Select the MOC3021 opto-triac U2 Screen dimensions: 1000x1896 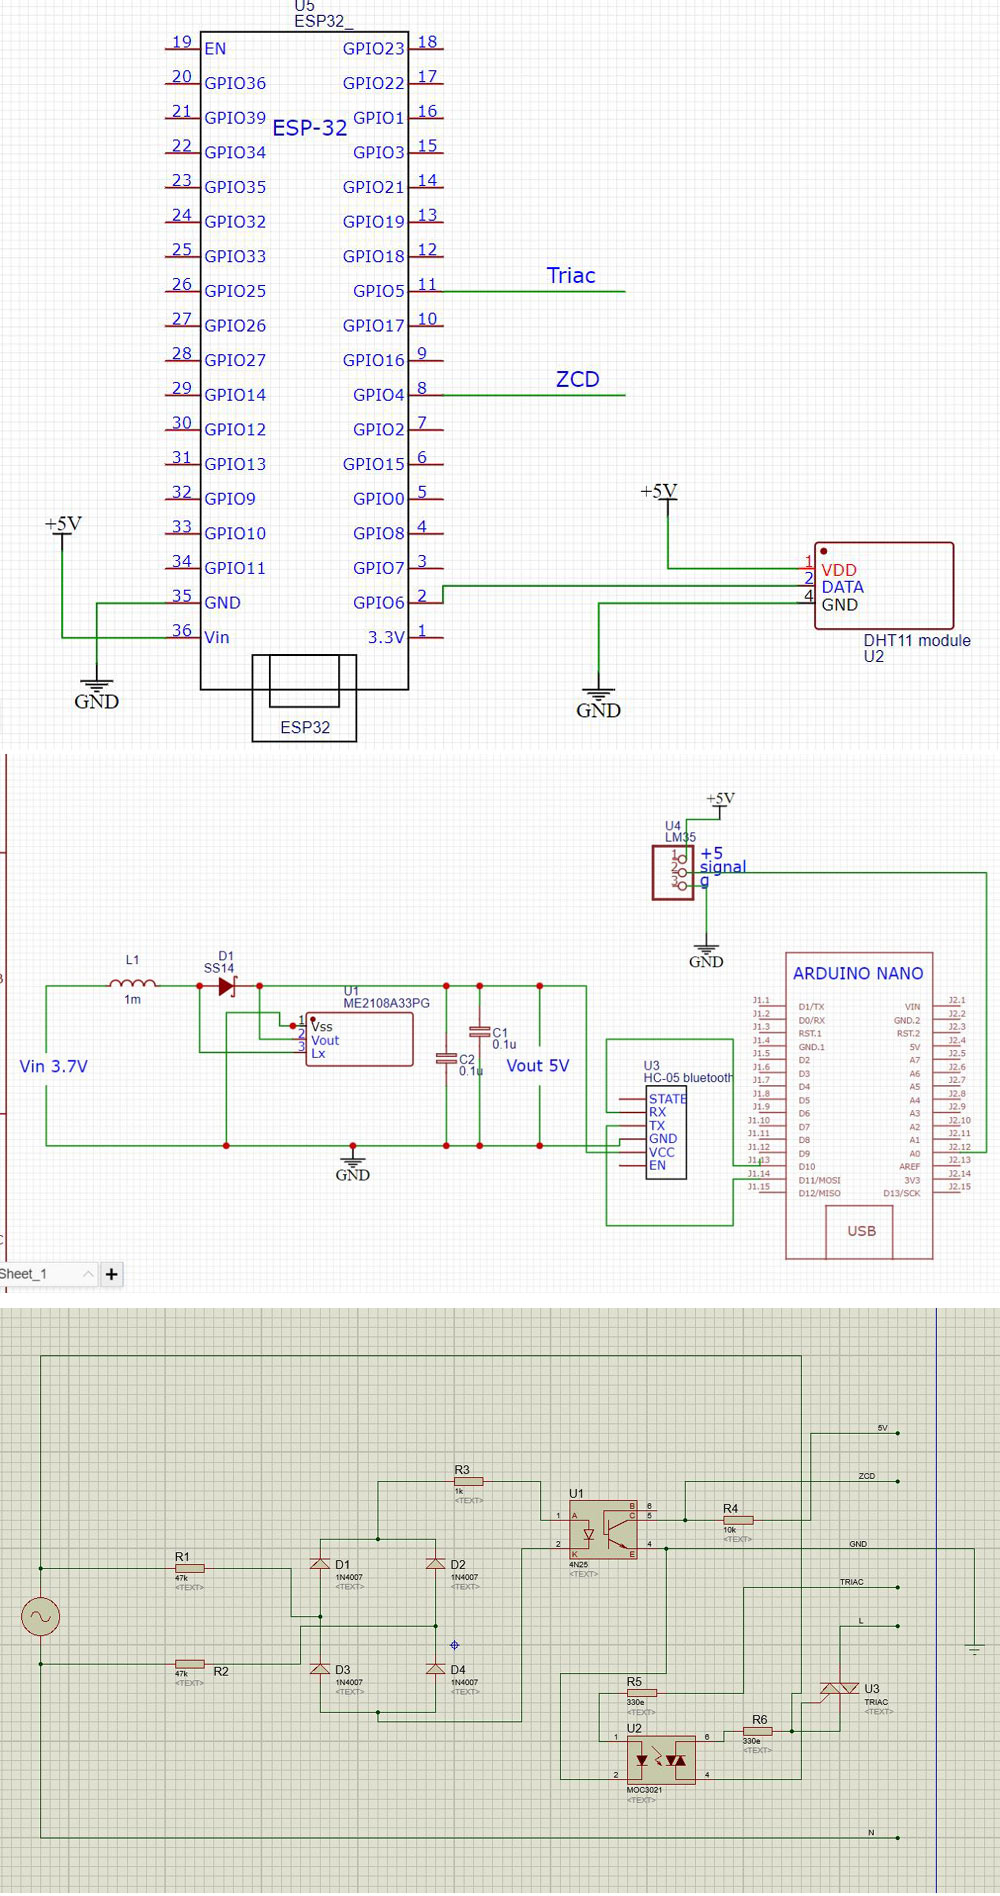661,1761
